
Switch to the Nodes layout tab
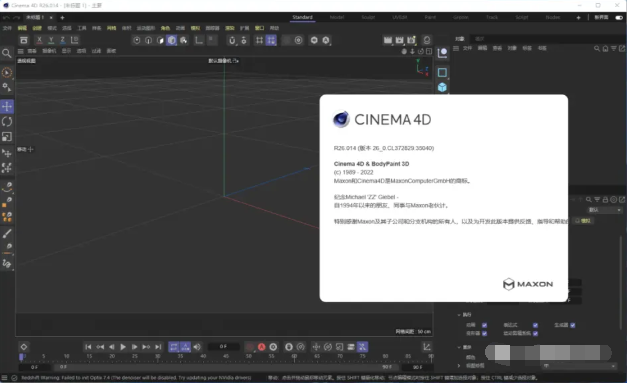553,17
